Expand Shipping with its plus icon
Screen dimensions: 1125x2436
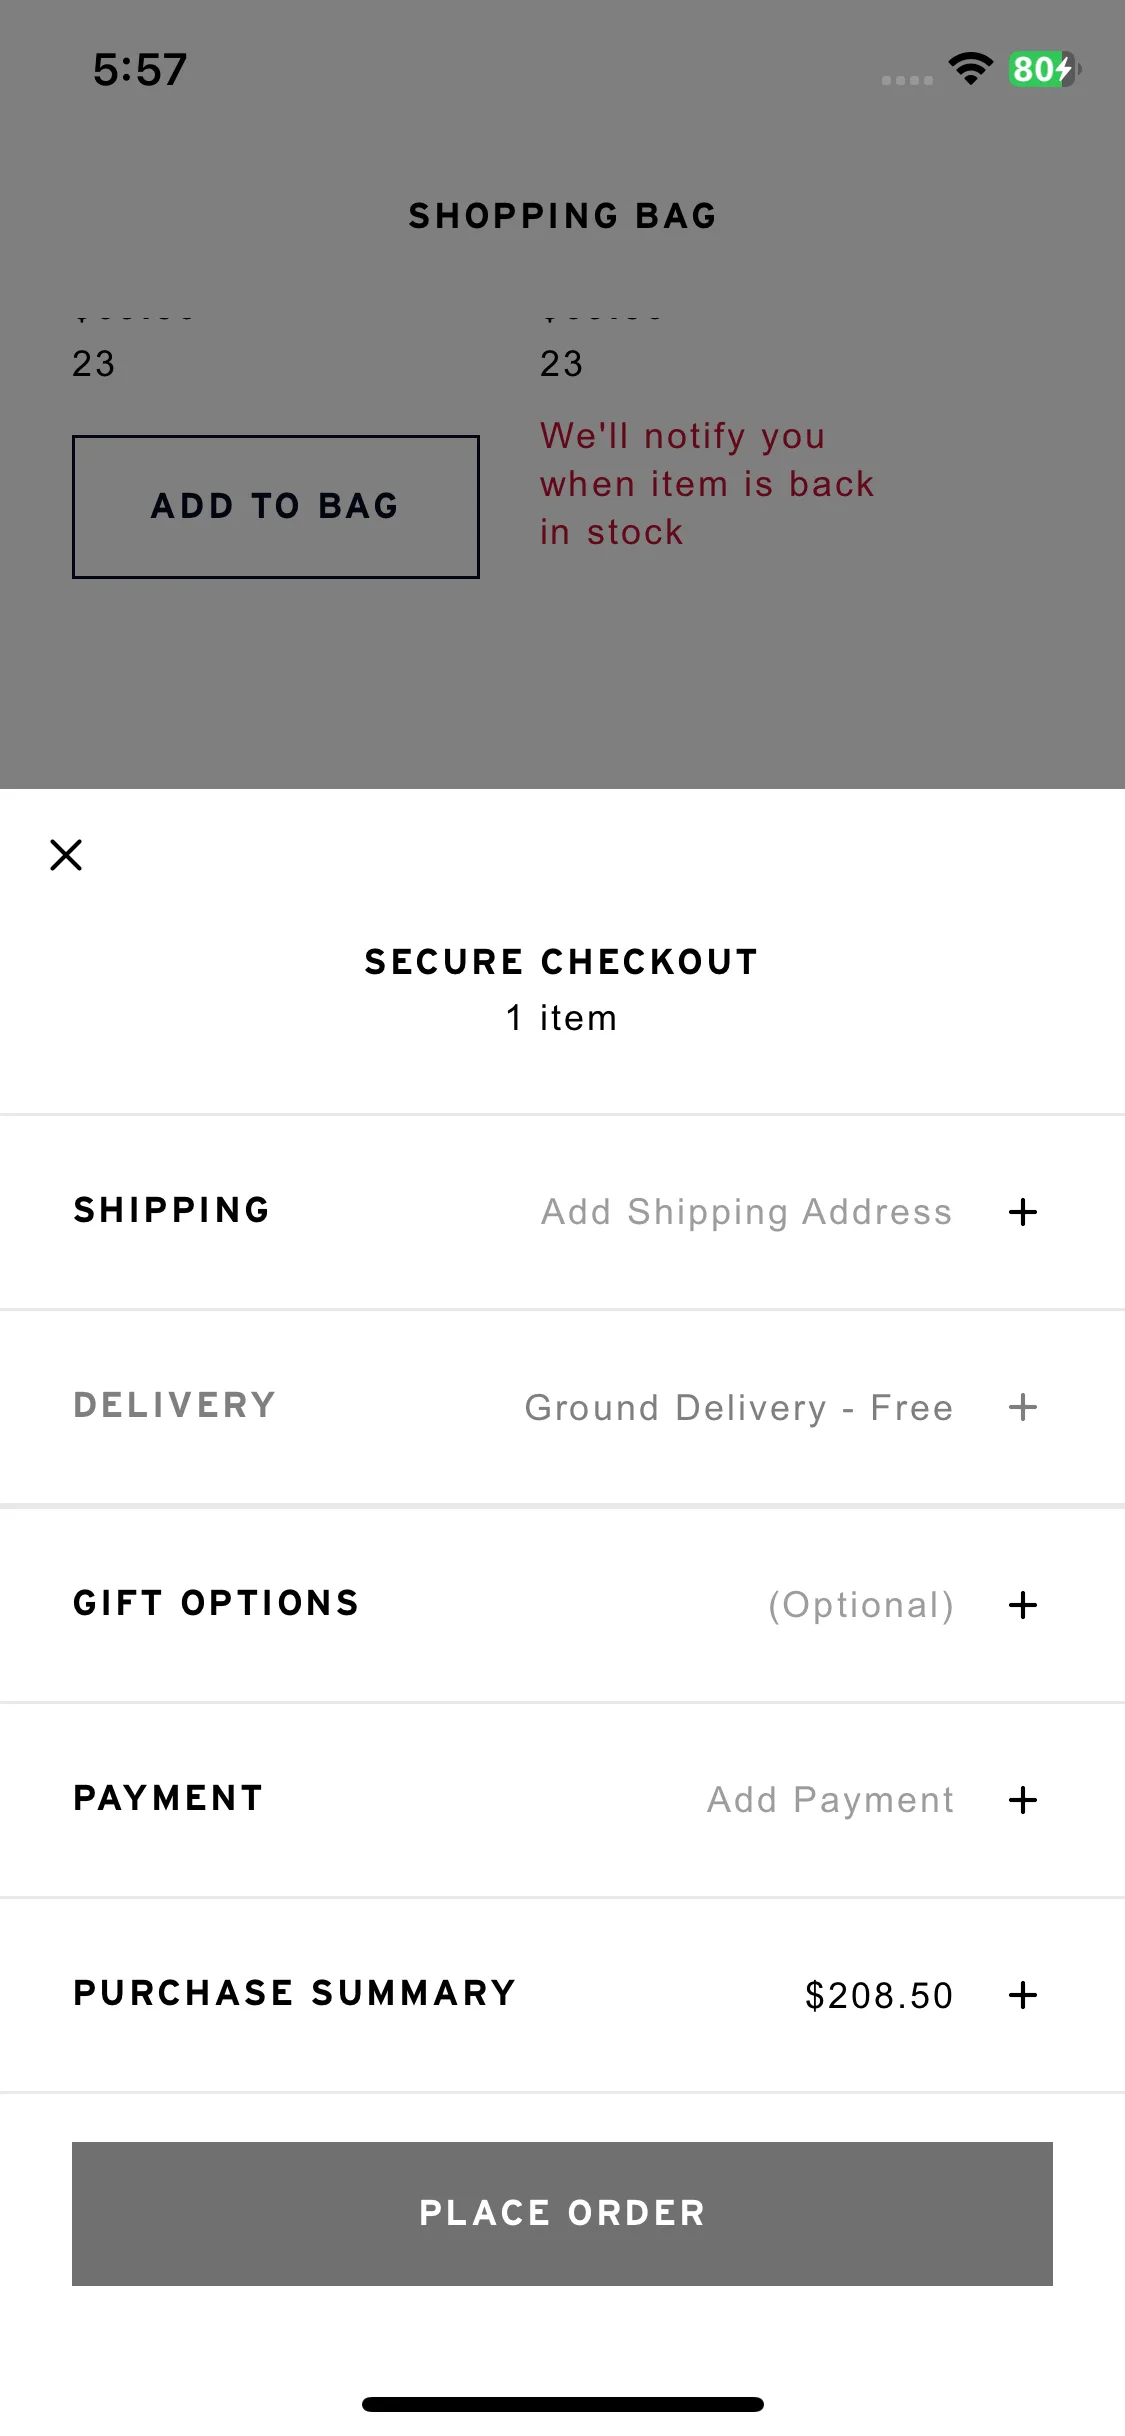click(1022, 1212)
